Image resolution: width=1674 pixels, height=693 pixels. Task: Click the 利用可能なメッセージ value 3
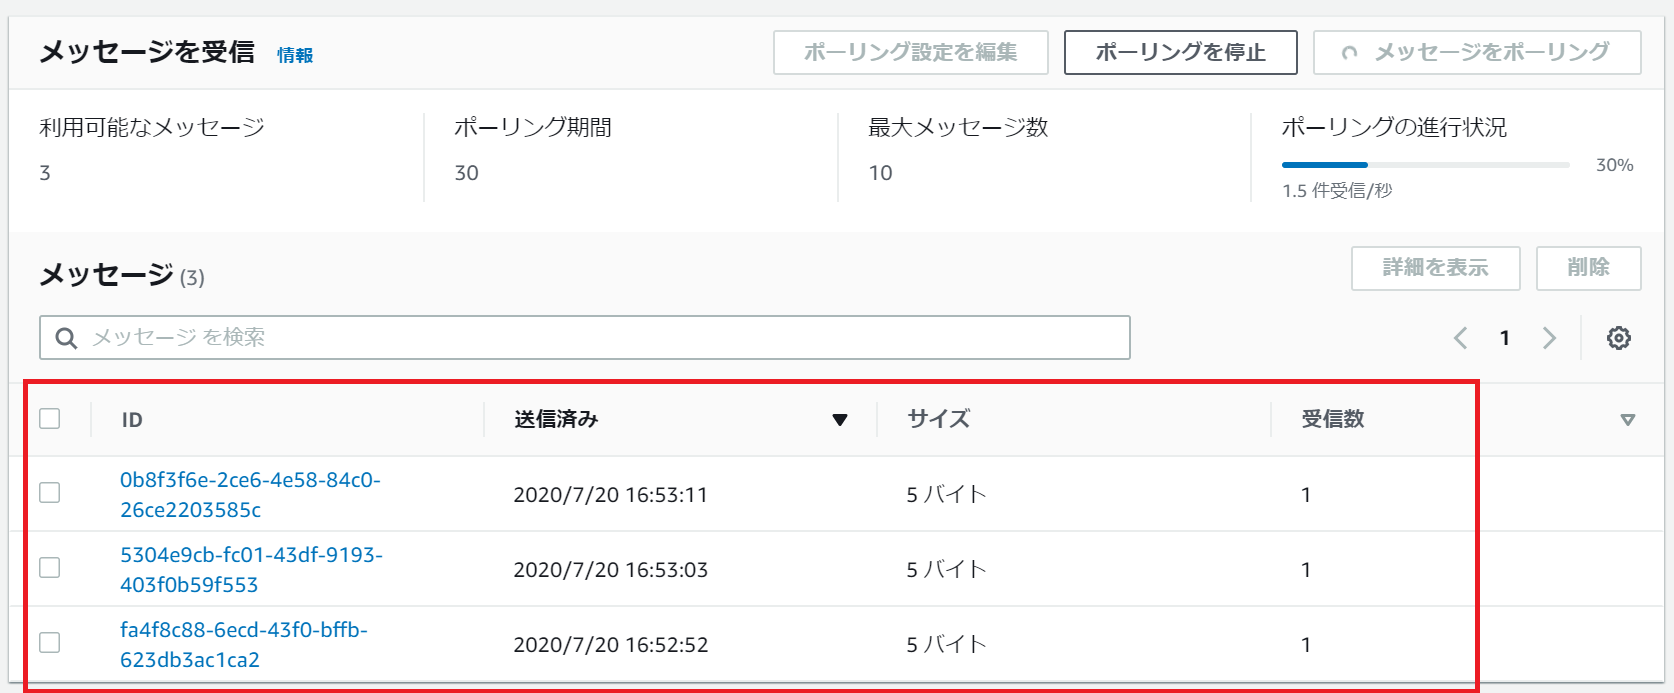45,173
